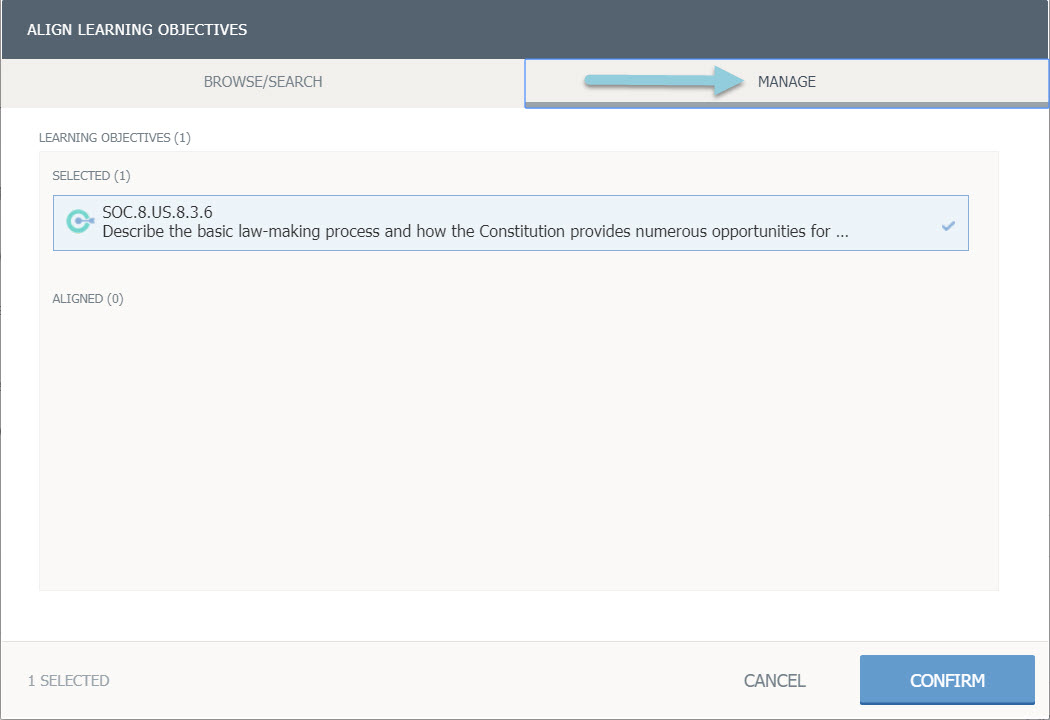Click the ellipsis ending the truncated description
This screenshot has width=1050, height=720.
pos(842,231)
